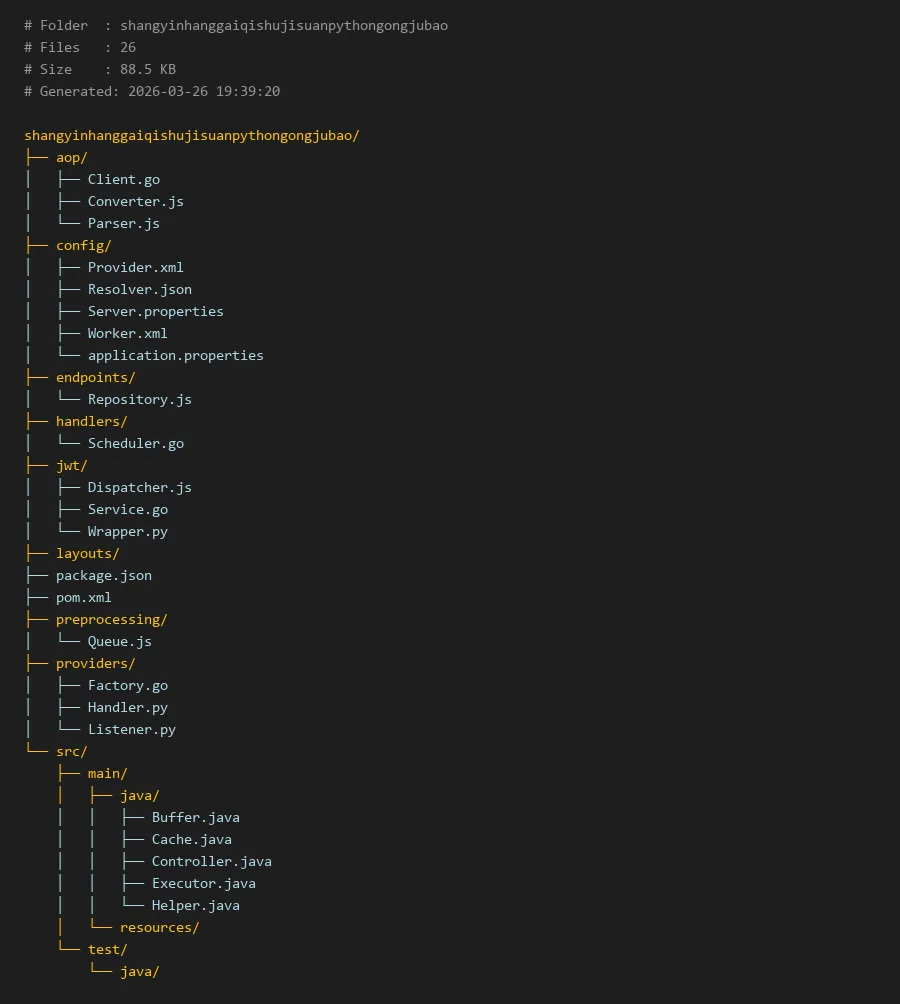The image size is (900, 1004).
Task: Click the pom.xml file
Action: (84, 597)
